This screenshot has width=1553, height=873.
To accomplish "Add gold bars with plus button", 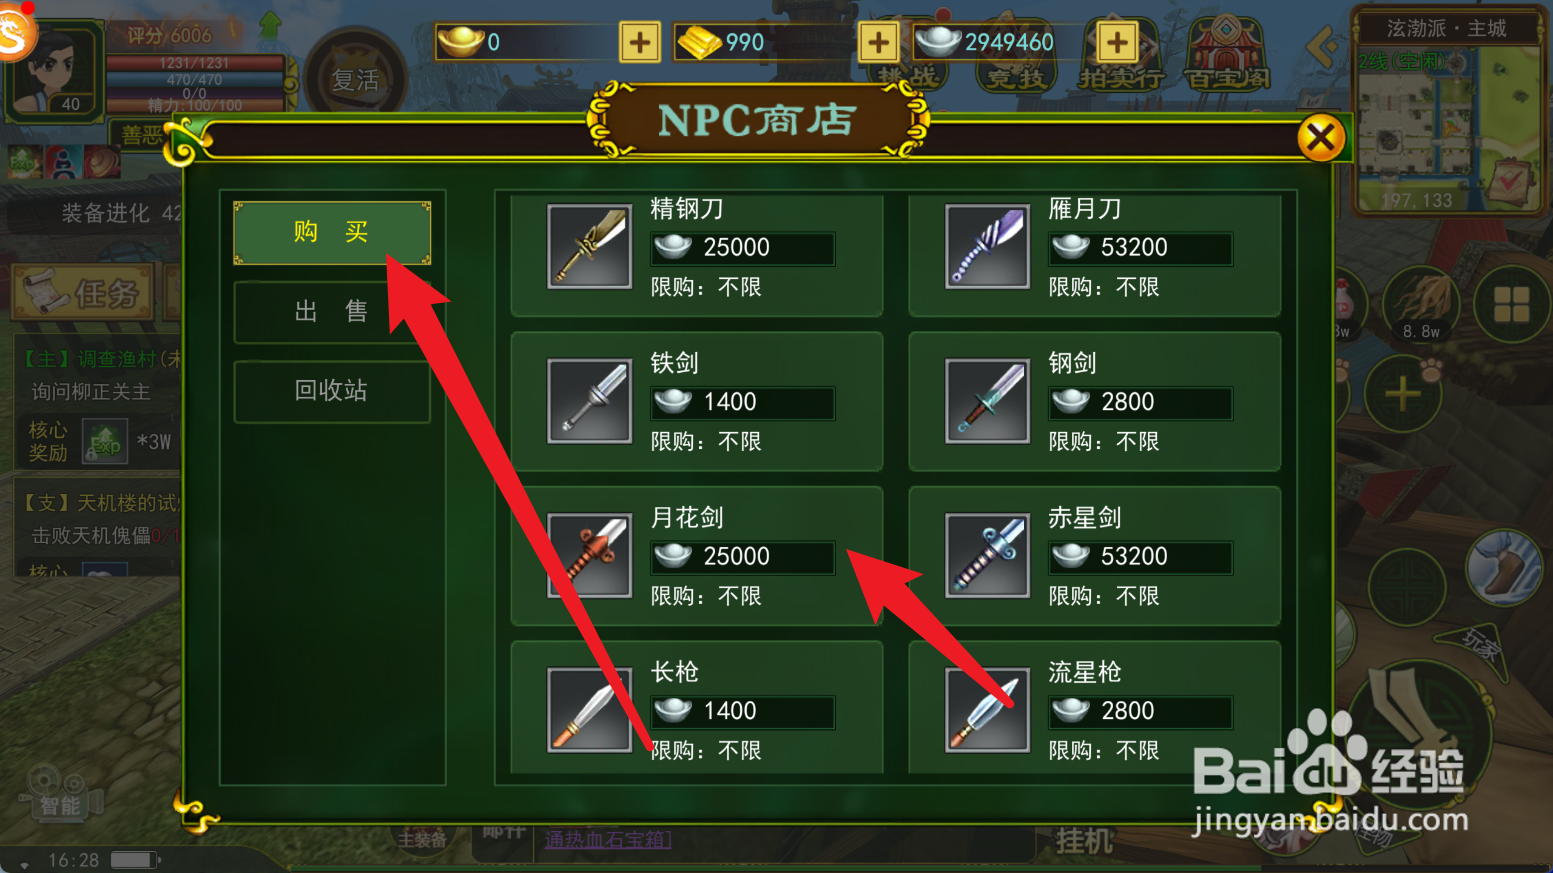I will (x=878, y=43).
